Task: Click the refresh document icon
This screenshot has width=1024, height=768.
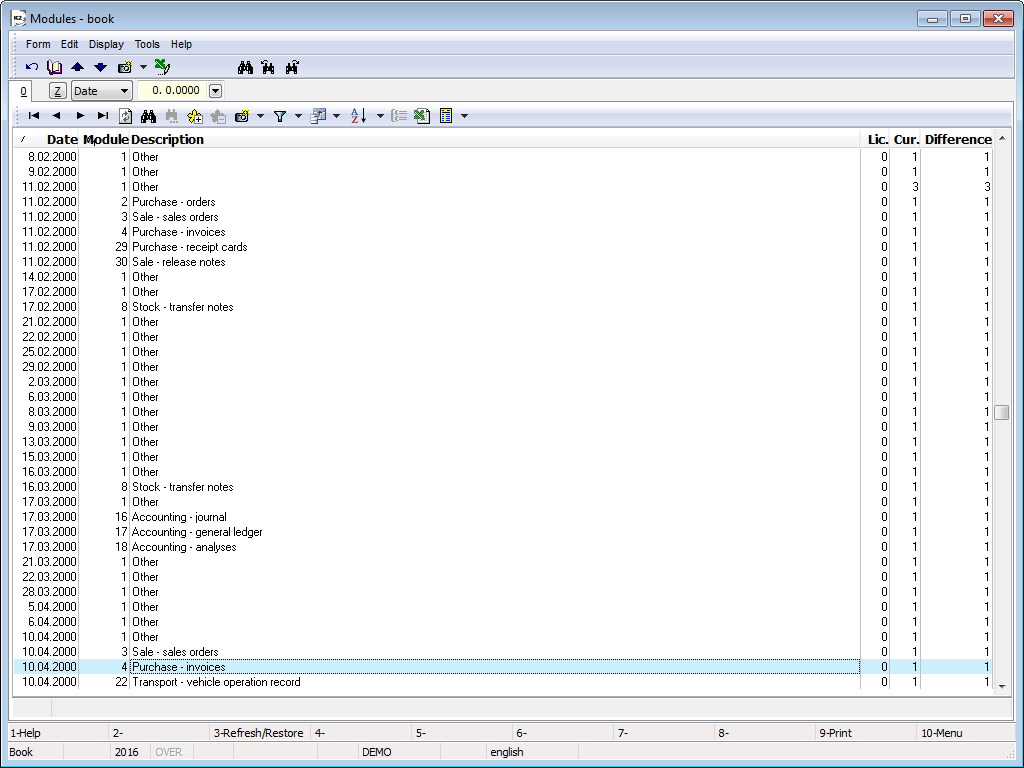Action: (125, 116)
